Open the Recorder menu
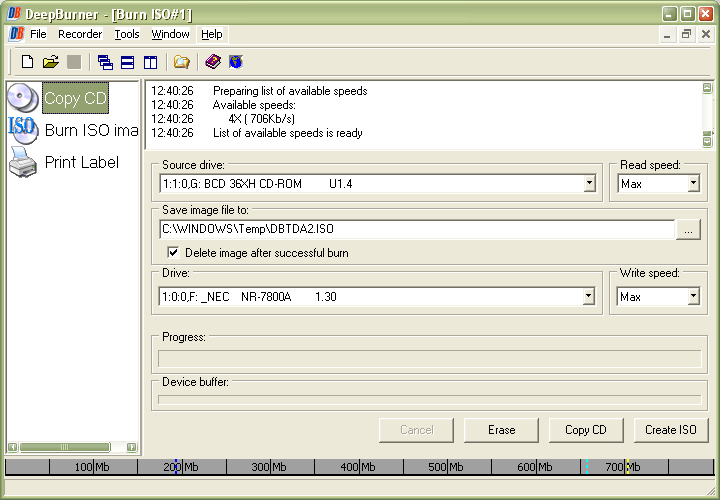Viewport: 720px width, 500px height. 80,34
